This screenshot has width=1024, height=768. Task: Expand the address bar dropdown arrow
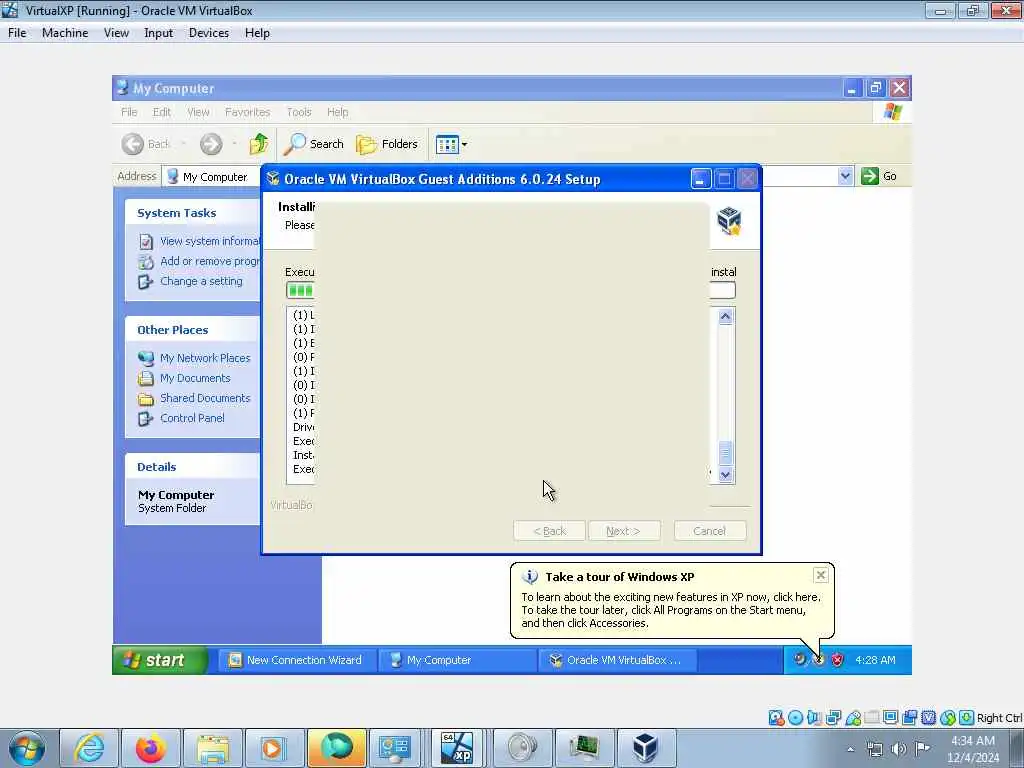click(x=845, y=176)
